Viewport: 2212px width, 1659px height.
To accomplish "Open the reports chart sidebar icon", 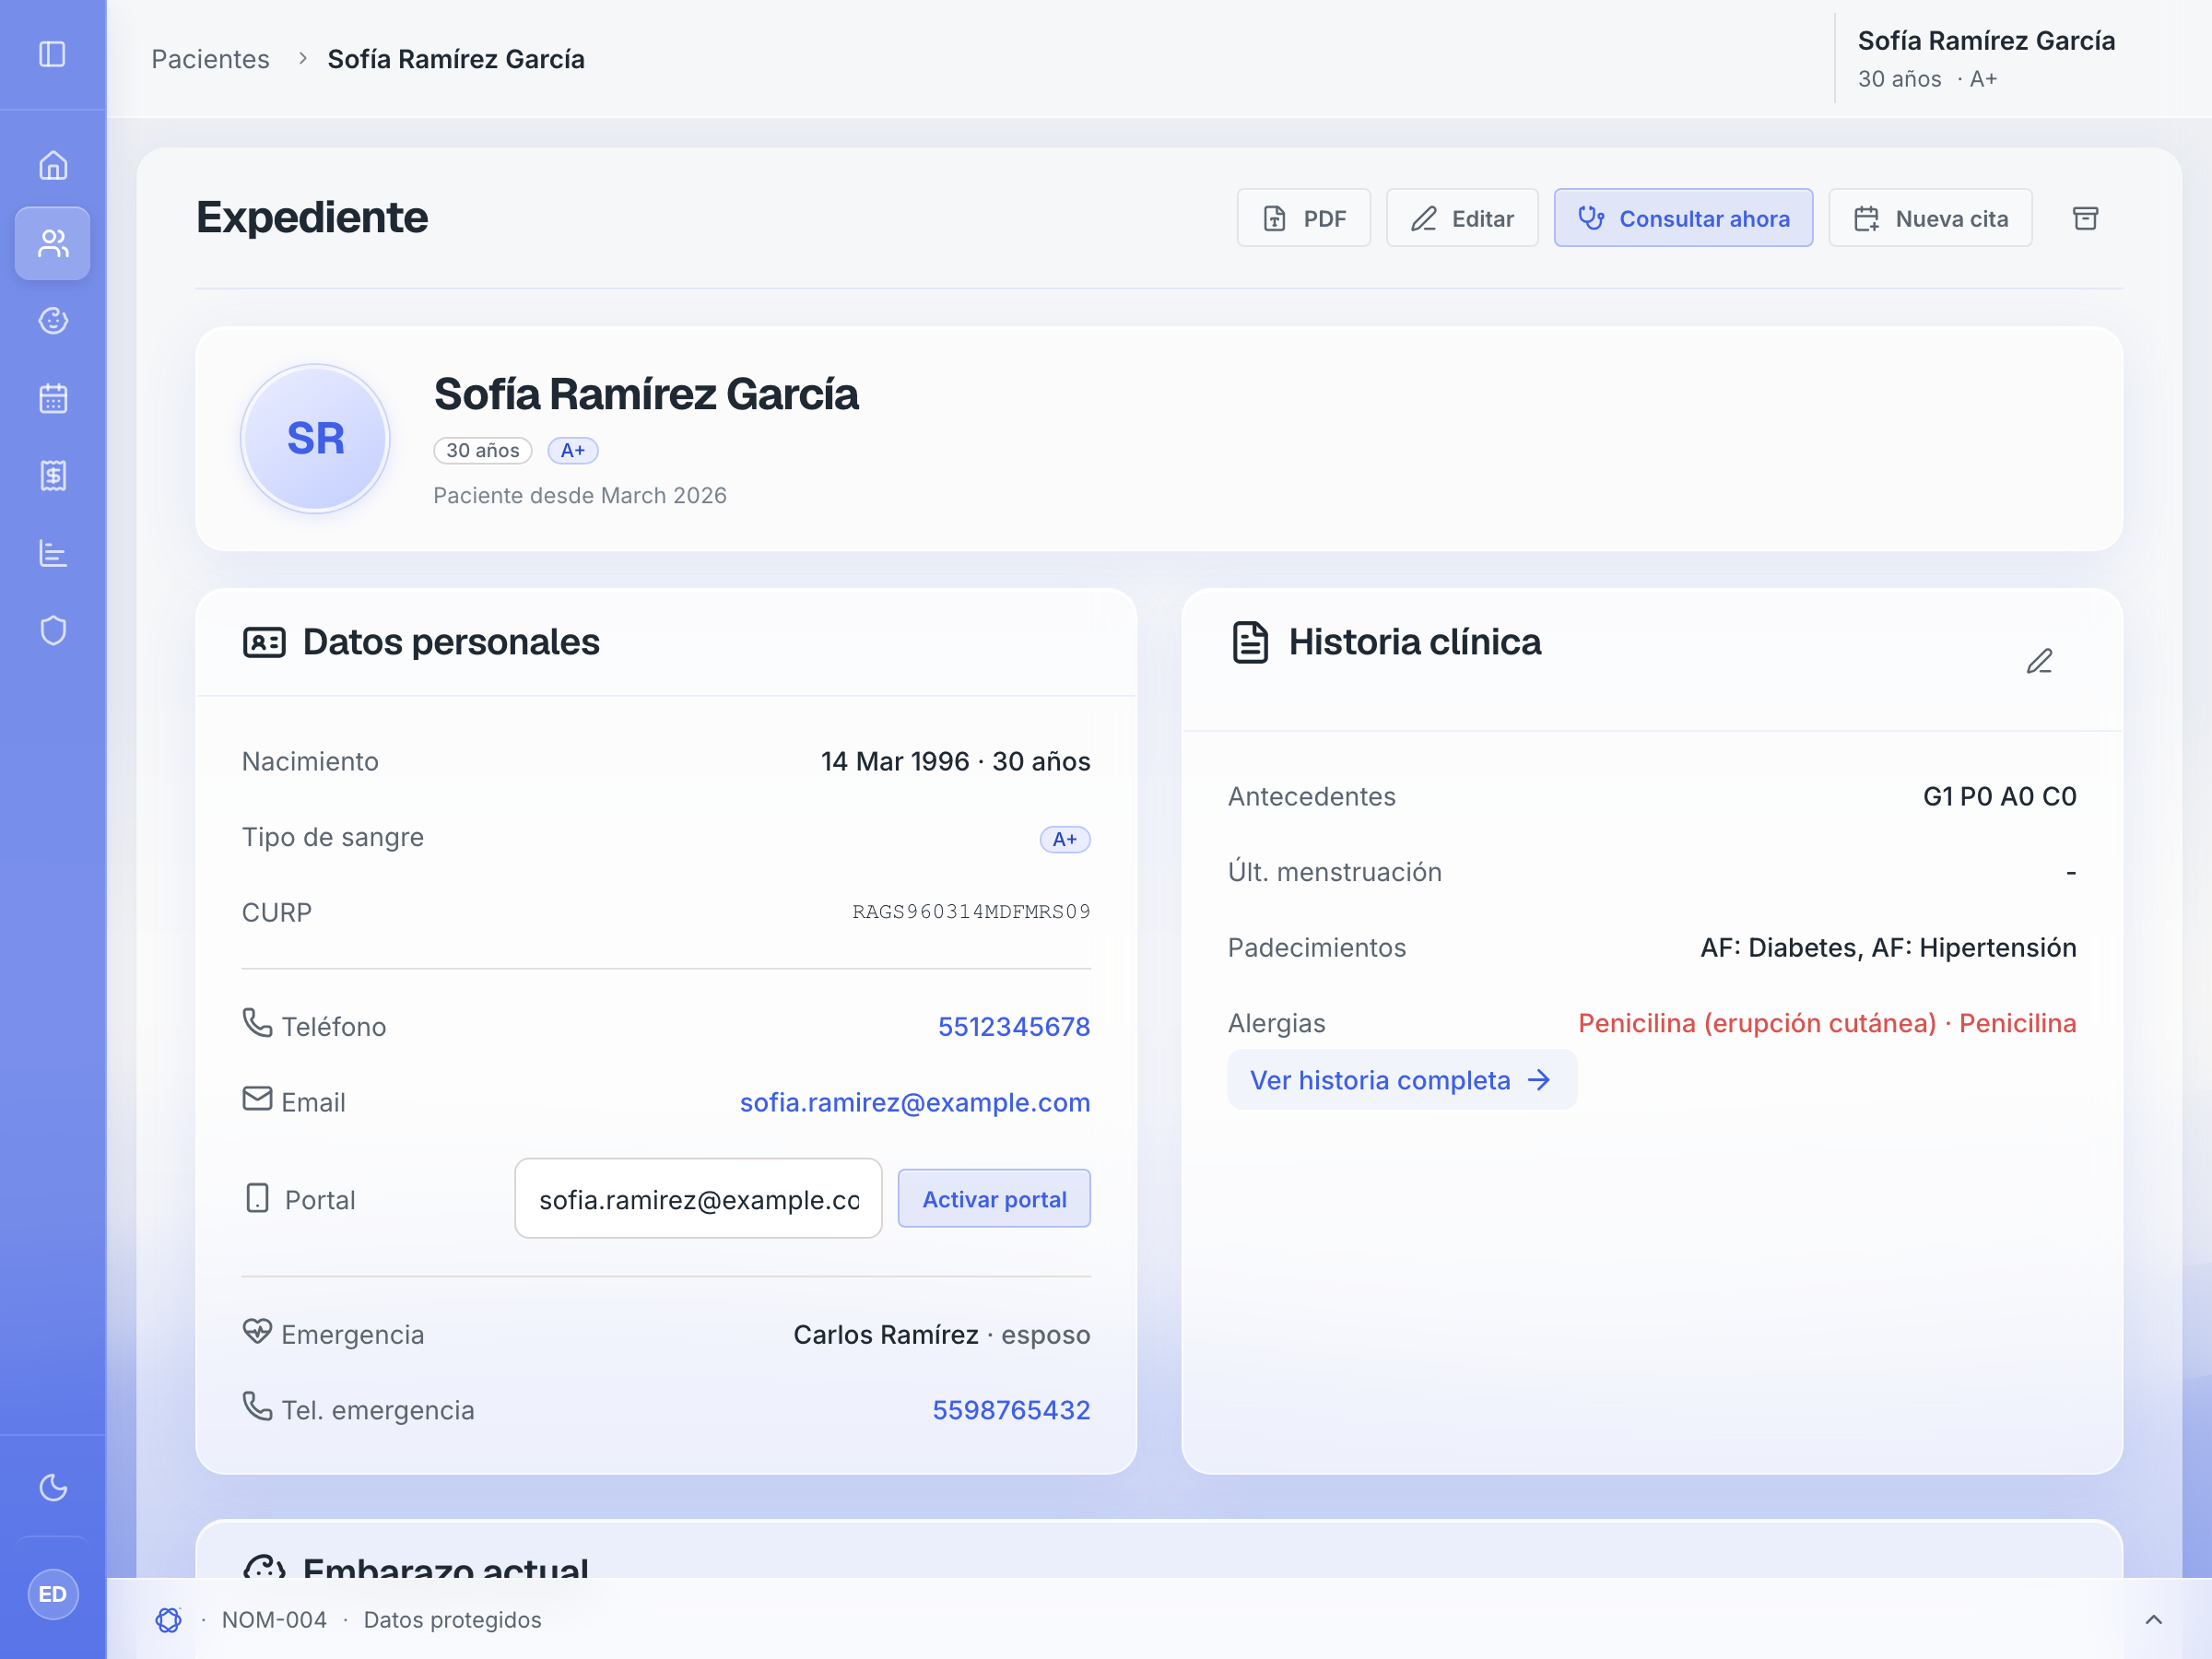I will click(x=53, y=553).
